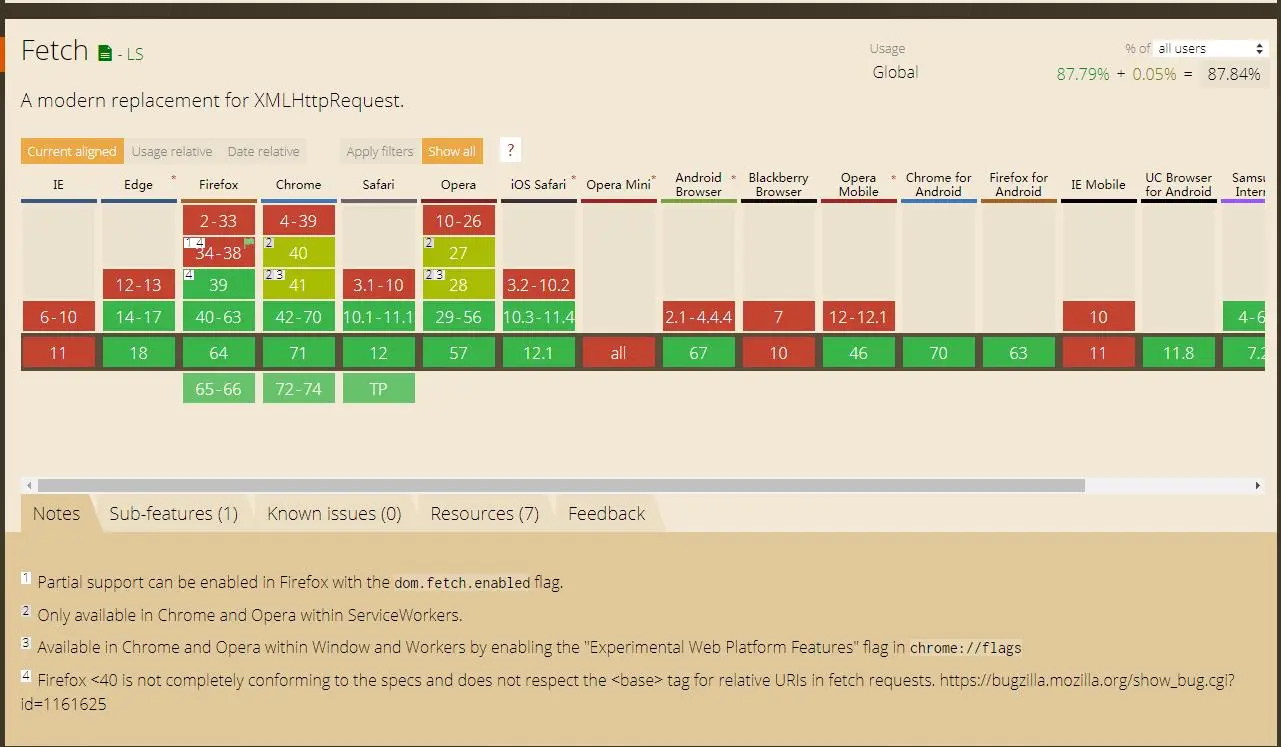Click the right arrow of the horizontal scrollbar
Screen dimensions: 1281x747
pyautogui.click(x=1258, y=486)
